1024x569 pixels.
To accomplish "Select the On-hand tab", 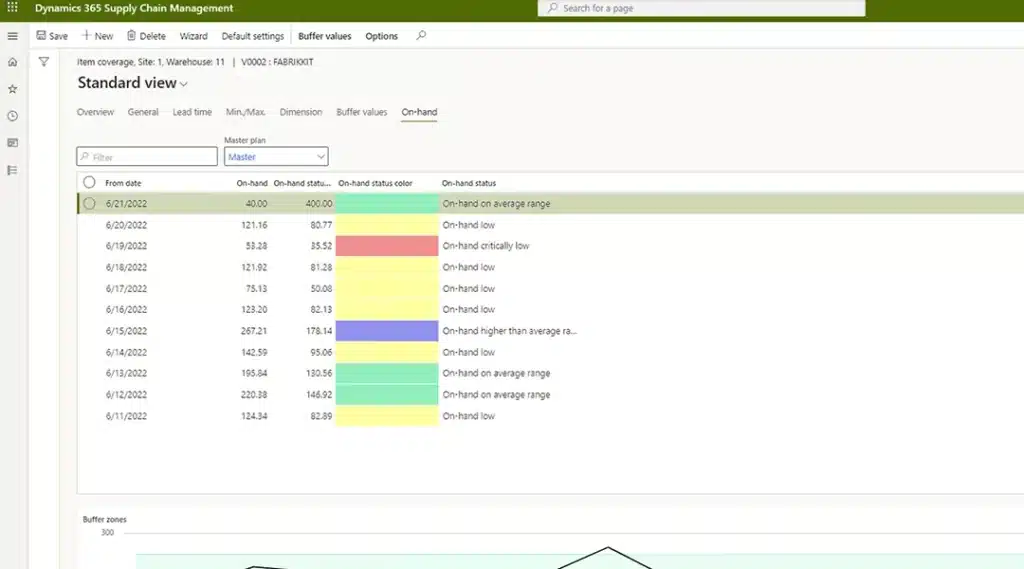I will coord(419,112).
